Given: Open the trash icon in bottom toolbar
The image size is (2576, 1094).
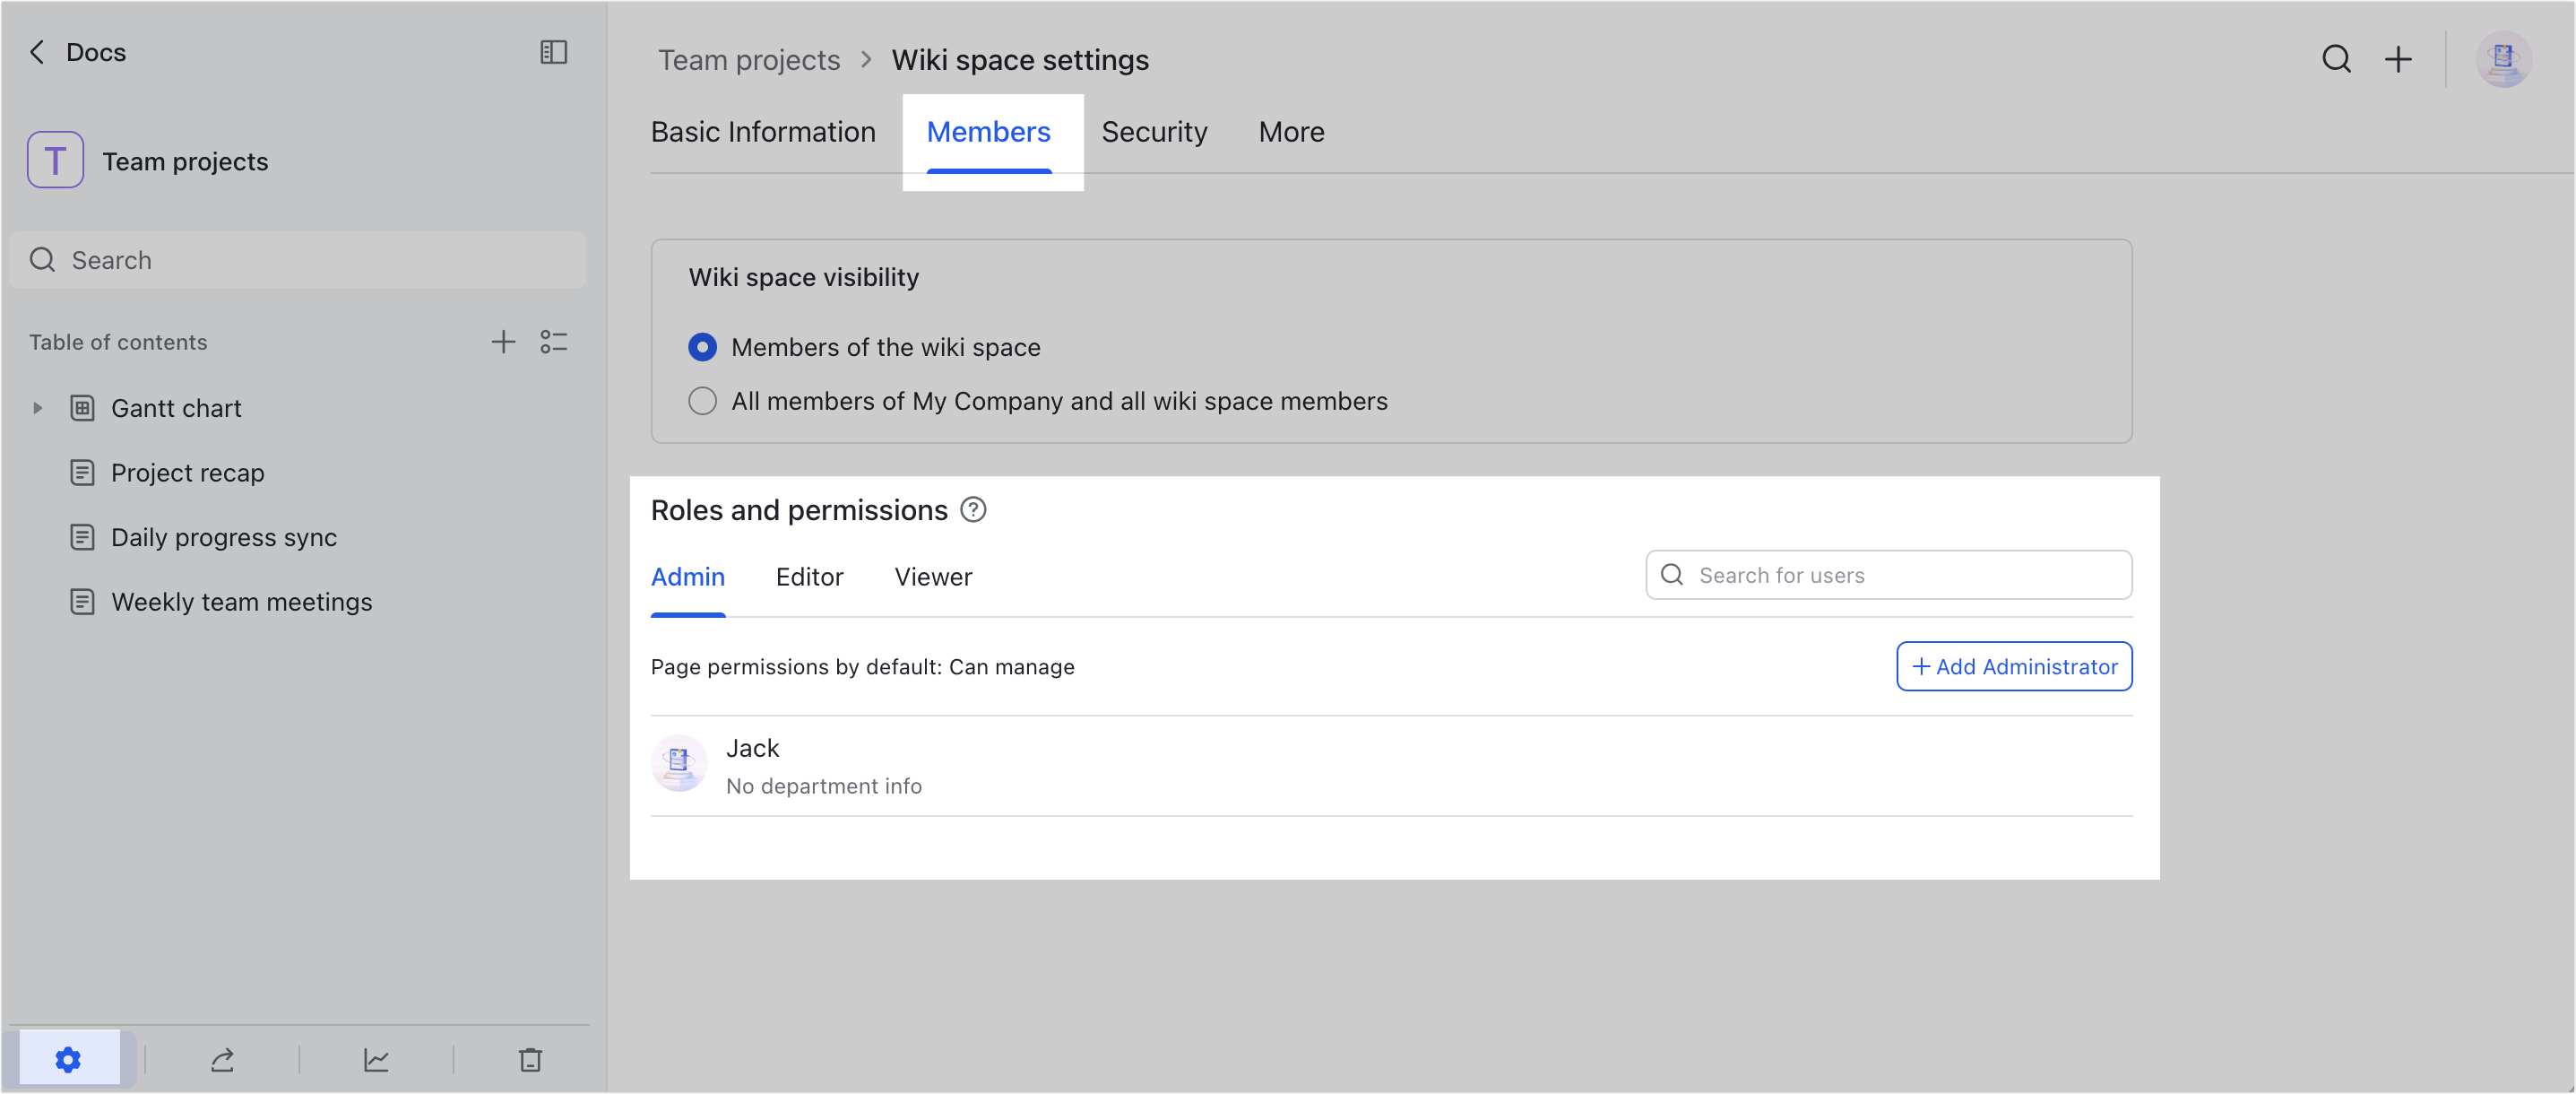Looking at the screenshot, I should pos(530,1060).
